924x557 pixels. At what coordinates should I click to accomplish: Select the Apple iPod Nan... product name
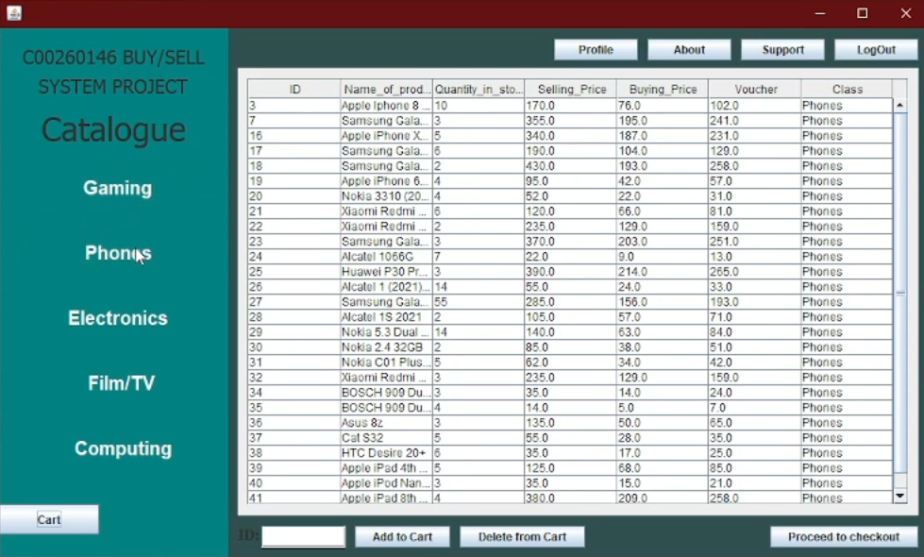click(x=386, y=483)
